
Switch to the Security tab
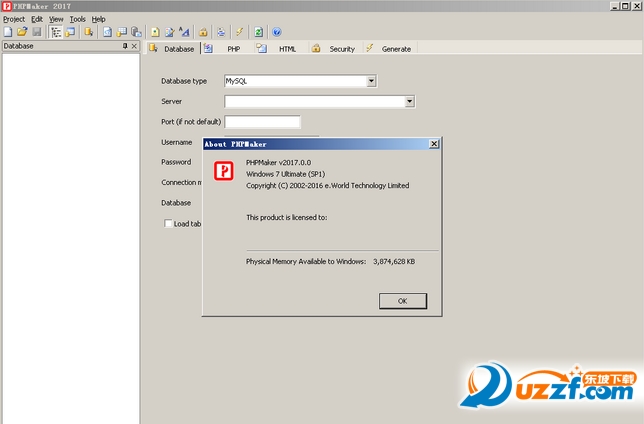(x=334, y=48)
